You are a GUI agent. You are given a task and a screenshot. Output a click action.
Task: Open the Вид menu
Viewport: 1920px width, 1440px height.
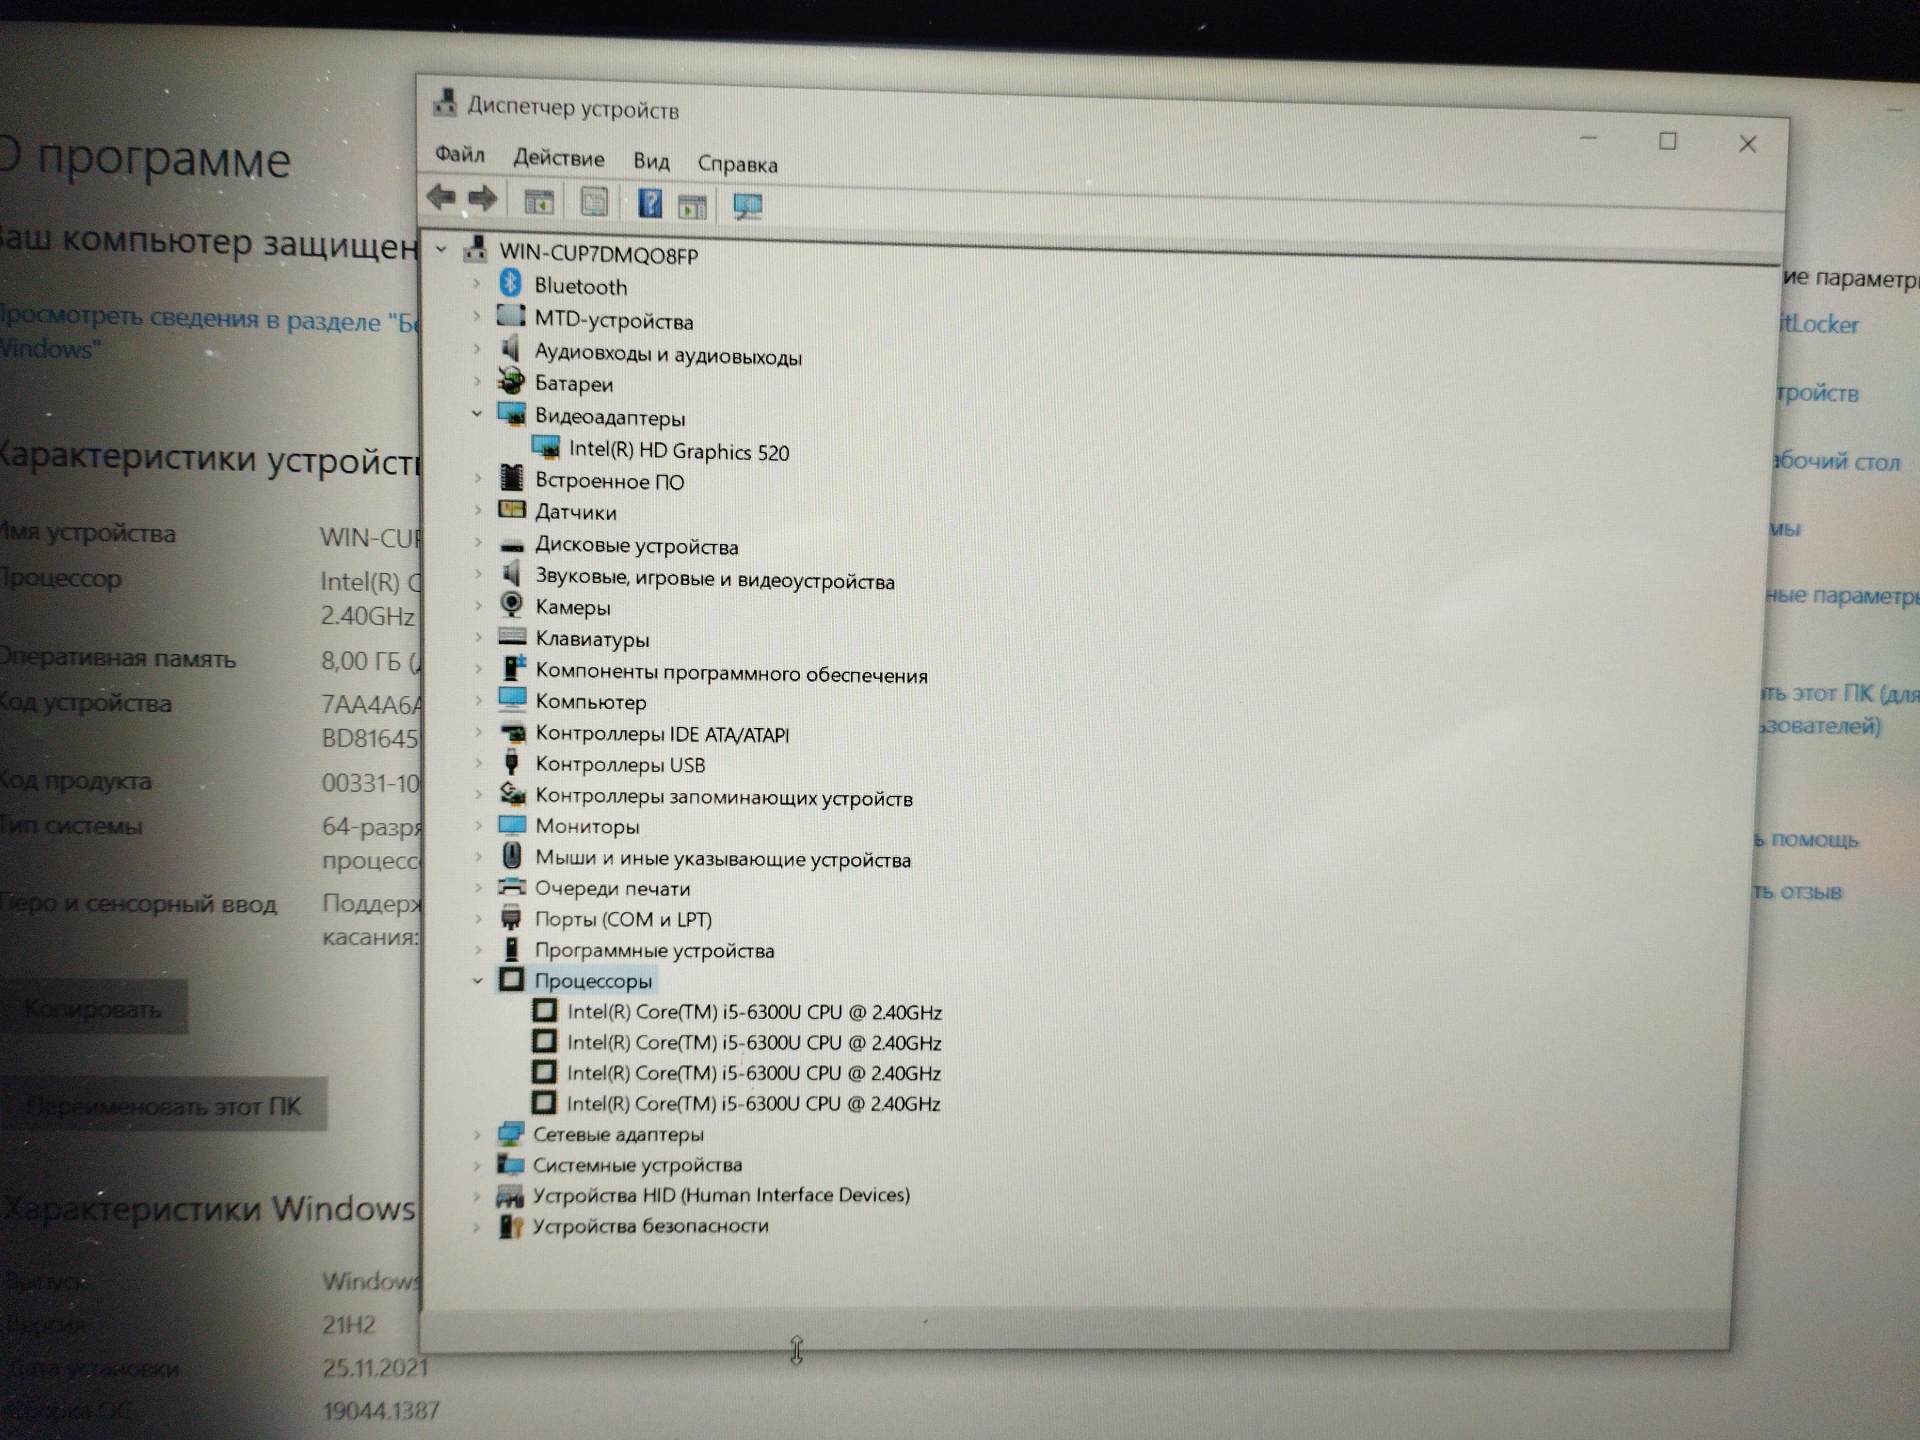651,161
